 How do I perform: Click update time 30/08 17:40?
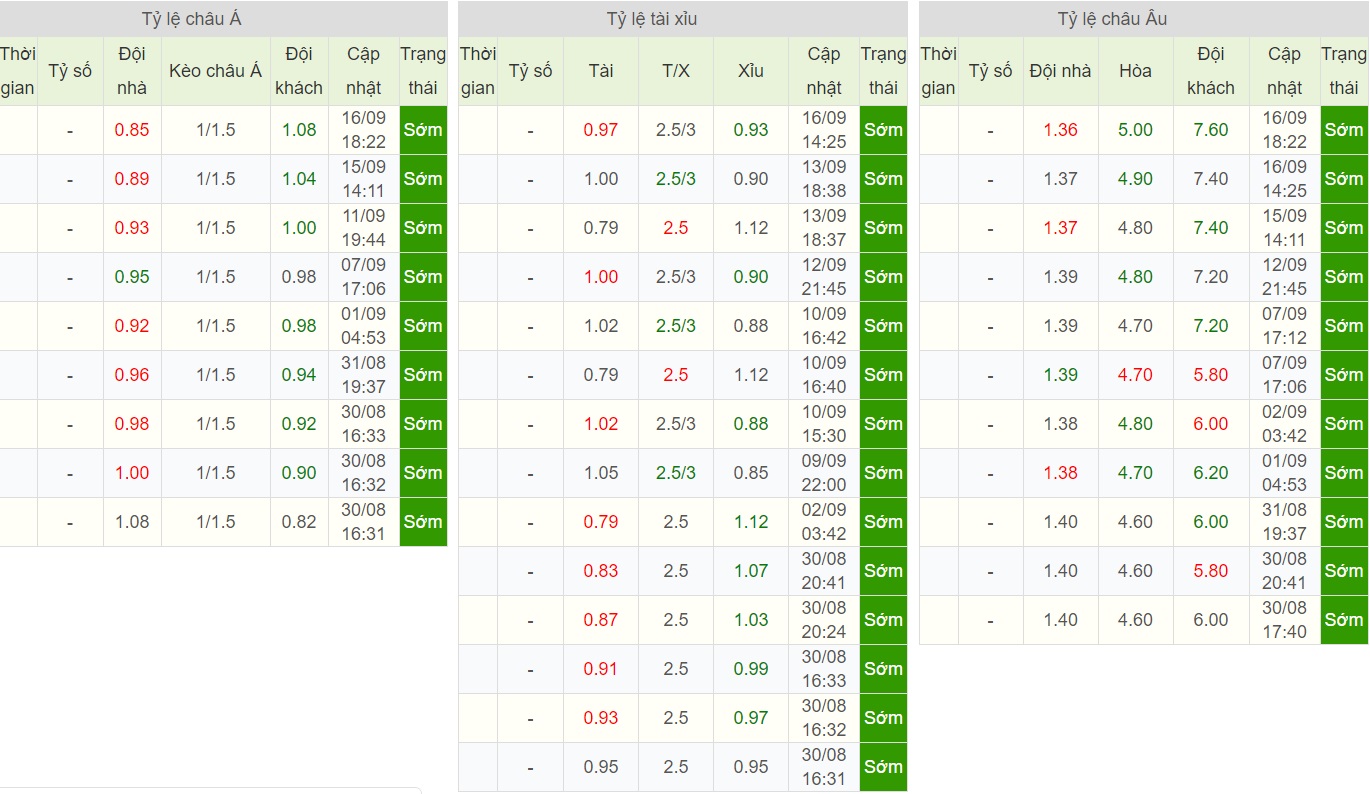1284,620
